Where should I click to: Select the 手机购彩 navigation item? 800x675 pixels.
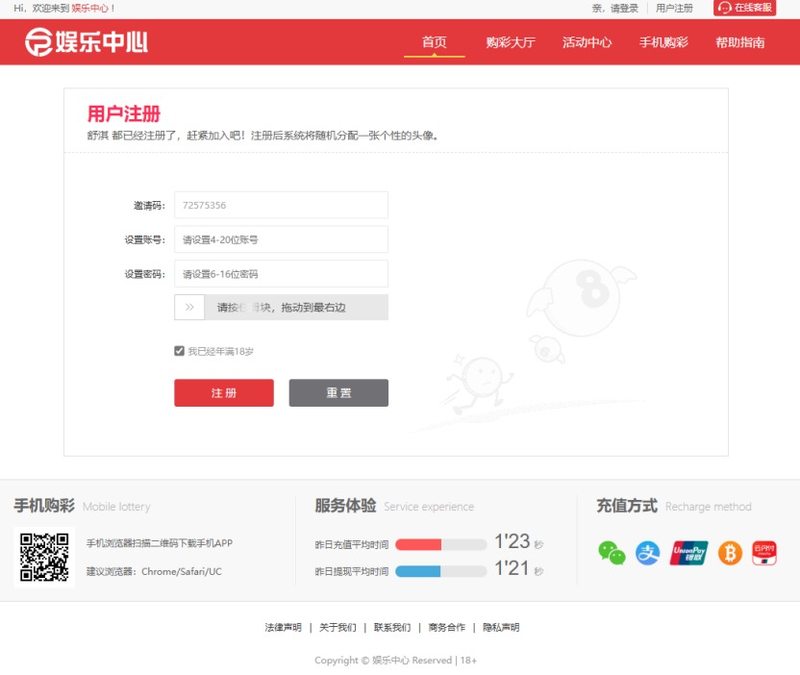[x=663, y=42]
